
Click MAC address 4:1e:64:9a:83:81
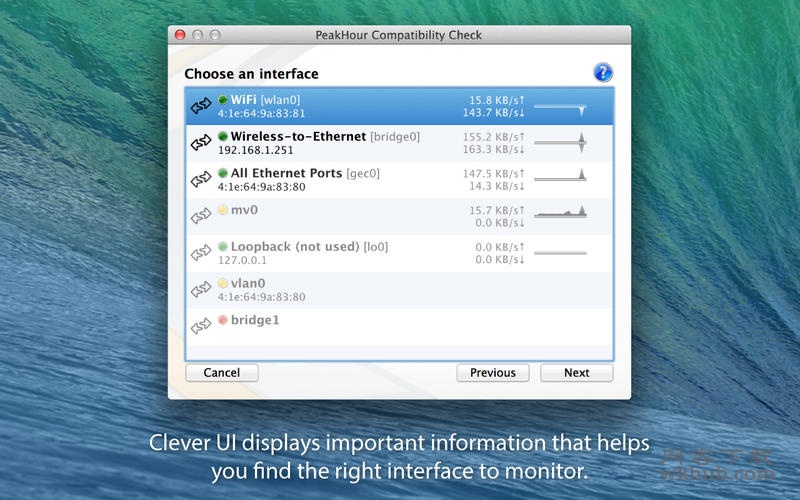(x=261, y=113)
